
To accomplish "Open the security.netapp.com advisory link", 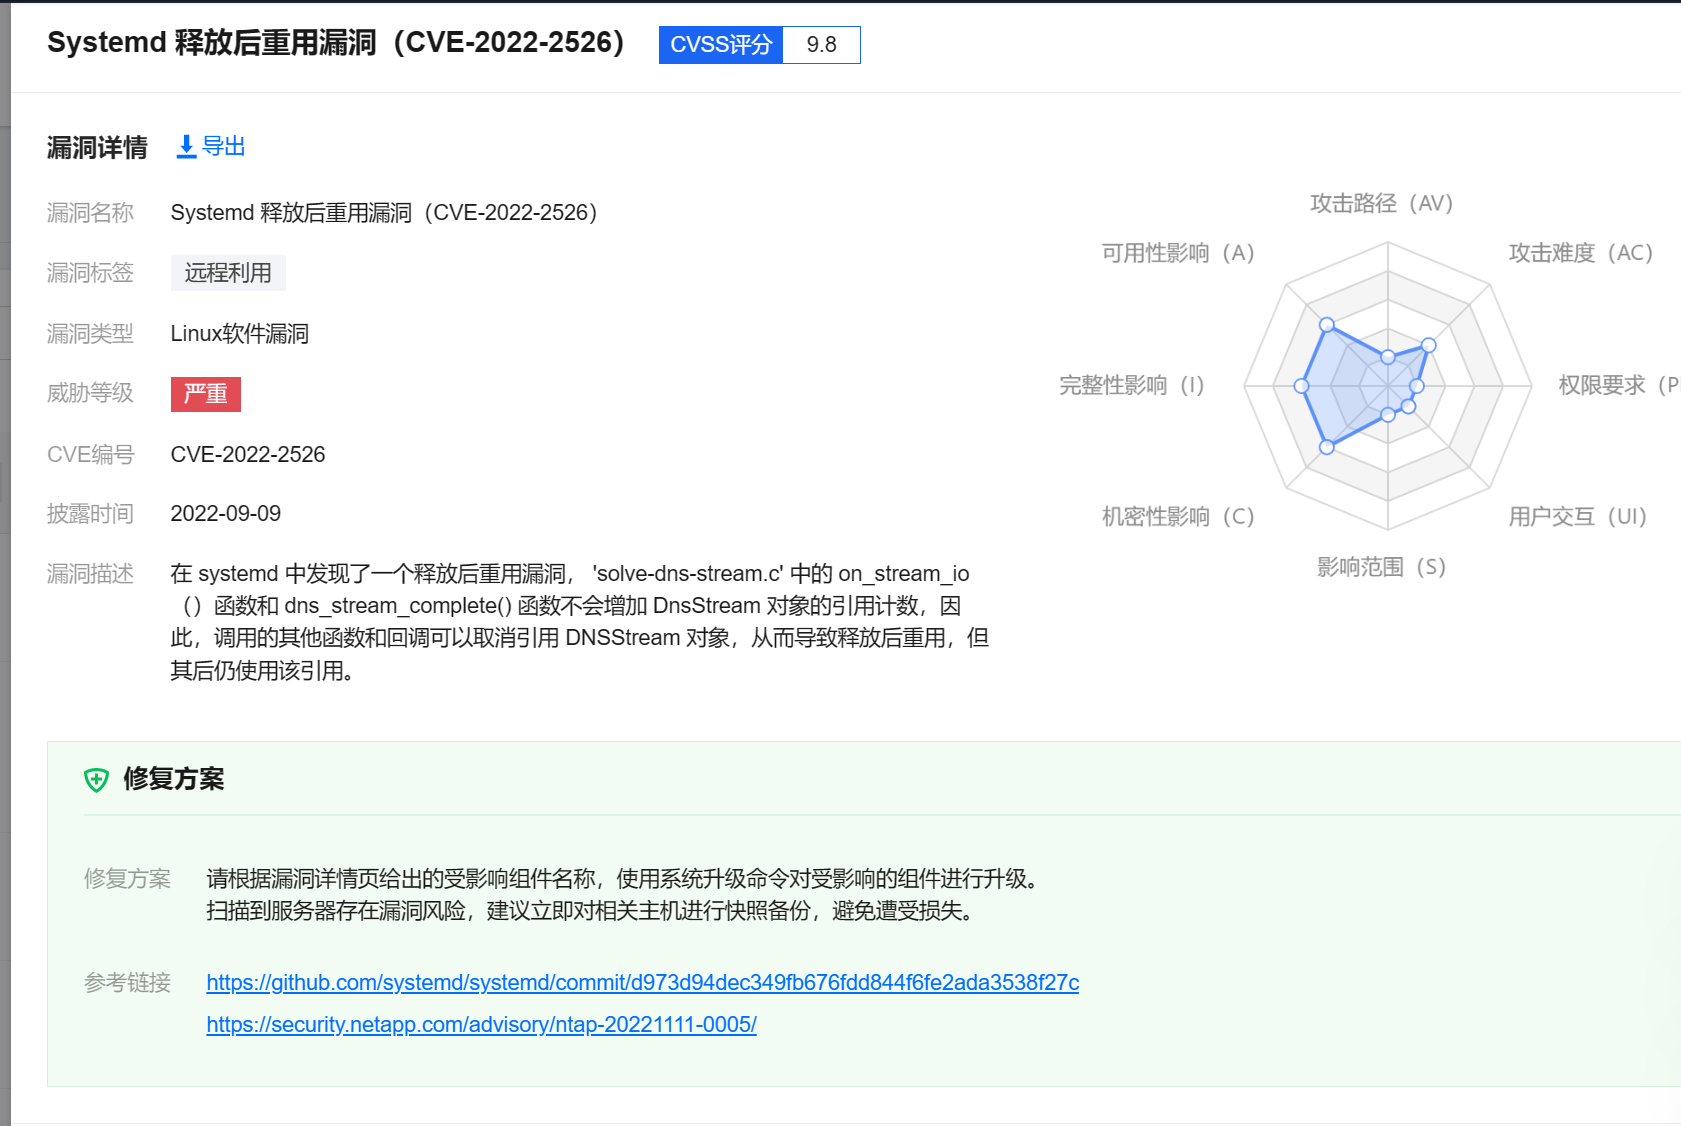I will (x=481, y=1025).
